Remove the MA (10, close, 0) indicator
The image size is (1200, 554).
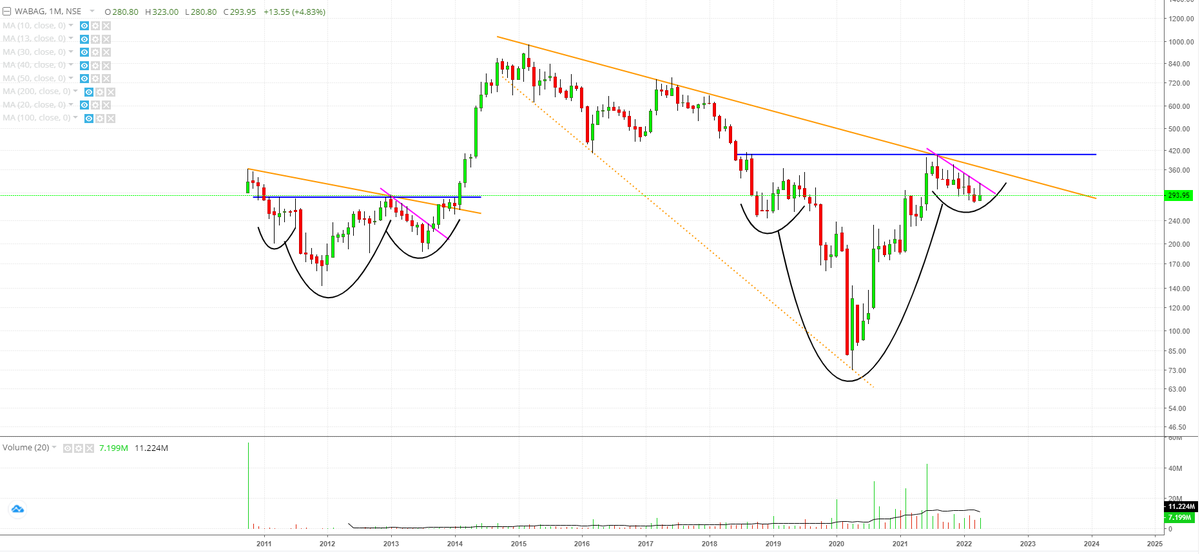(106, 26)
